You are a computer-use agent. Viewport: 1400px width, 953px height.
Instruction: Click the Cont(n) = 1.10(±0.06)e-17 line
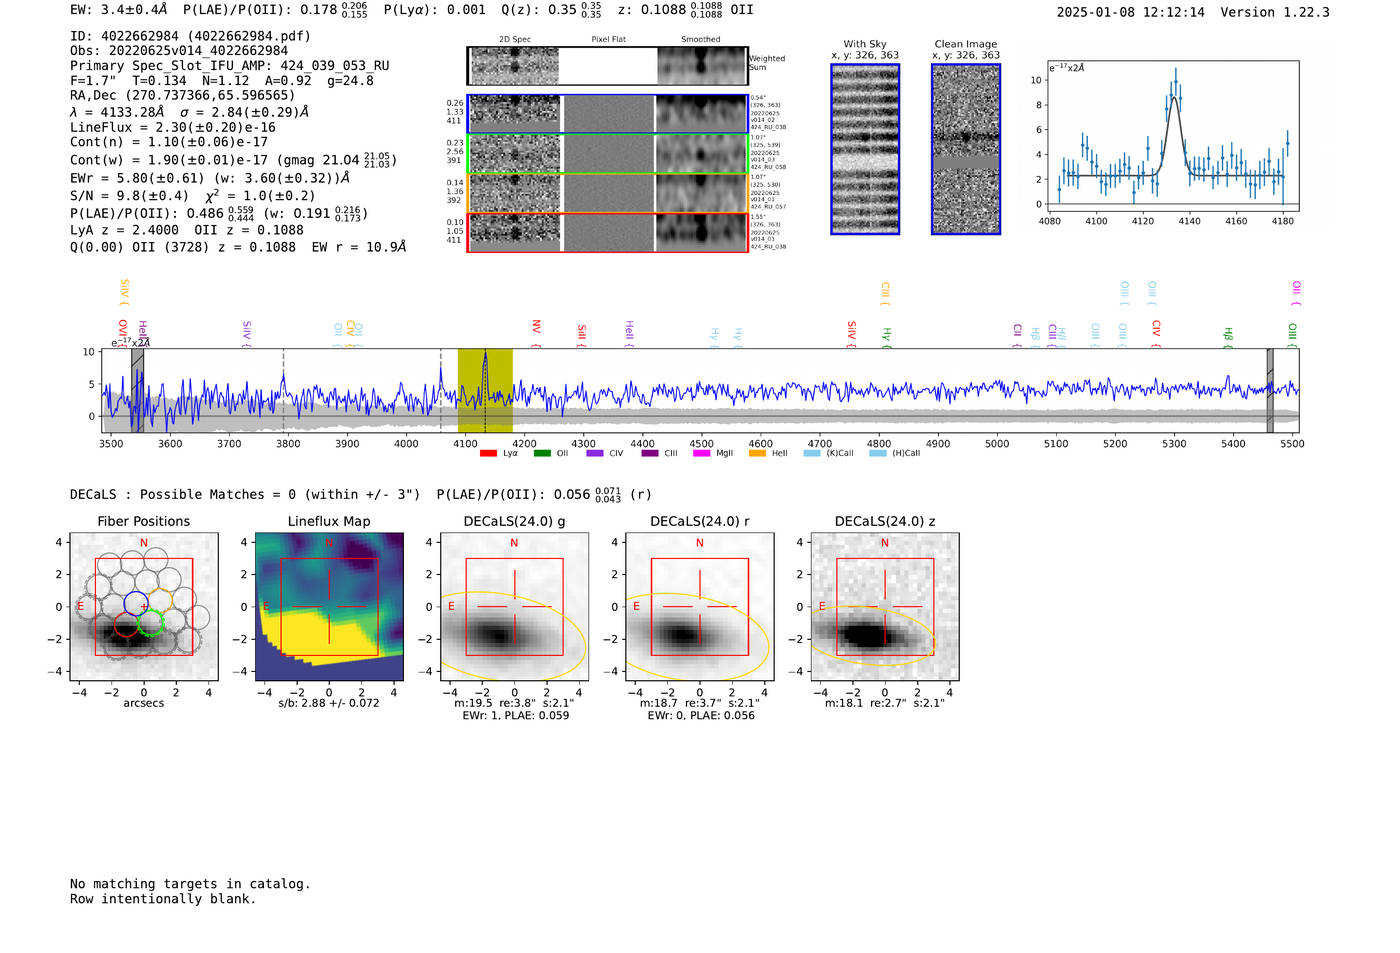coord(169,142)
